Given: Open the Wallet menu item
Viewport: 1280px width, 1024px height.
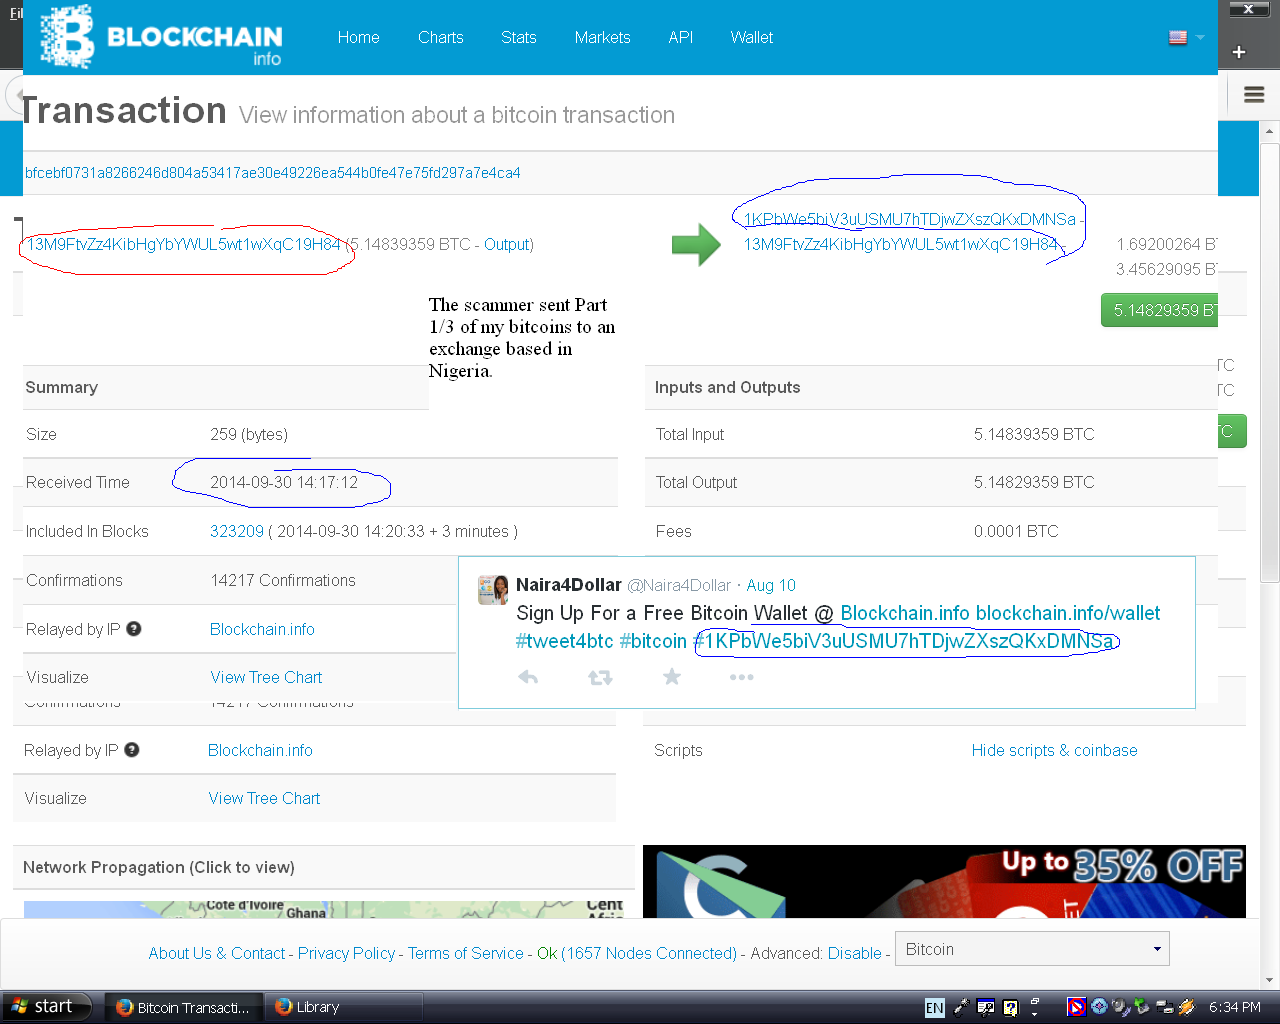Looking at the screenshot, I should 751,37.
